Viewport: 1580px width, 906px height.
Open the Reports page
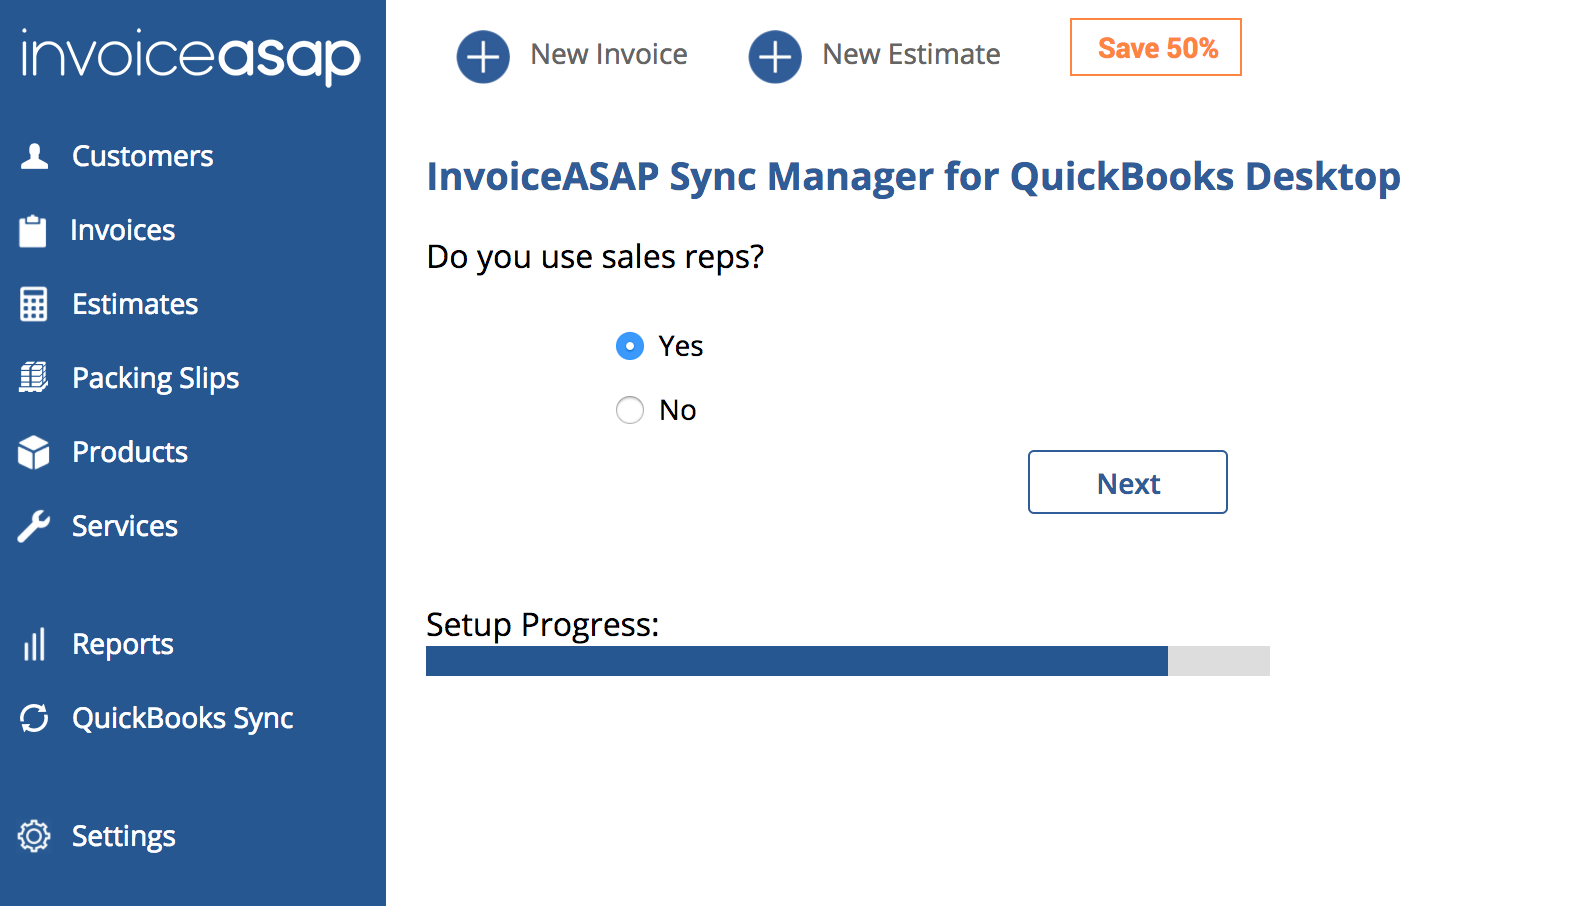tap(123, 644)
